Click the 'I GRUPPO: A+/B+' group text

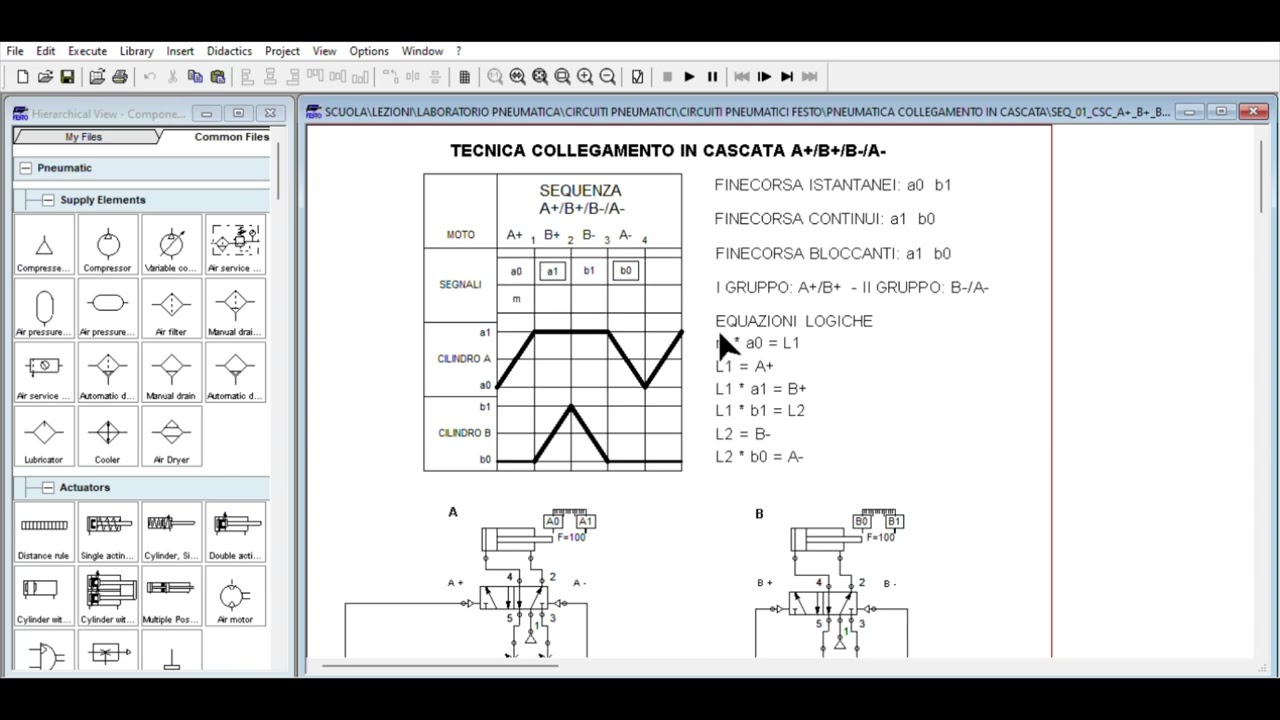click(778, 287)
